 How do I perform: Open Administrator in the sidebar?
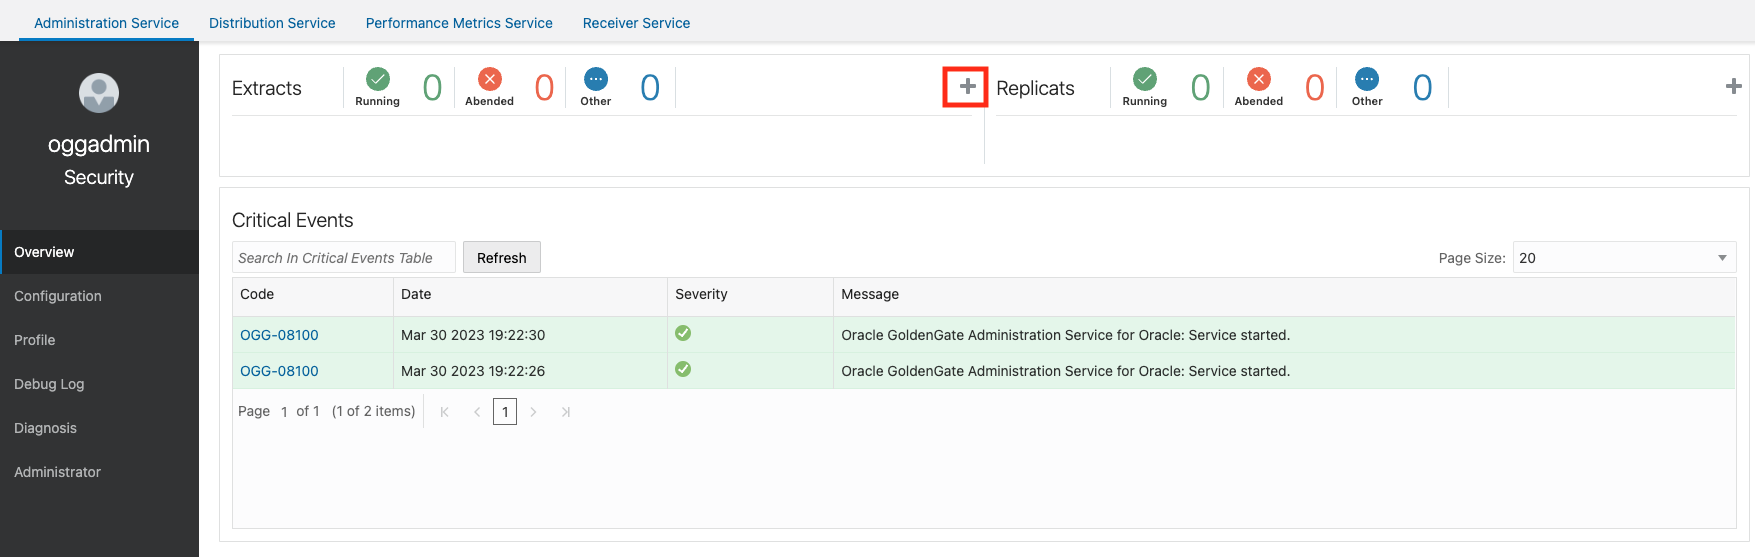(x=100, y=472)
